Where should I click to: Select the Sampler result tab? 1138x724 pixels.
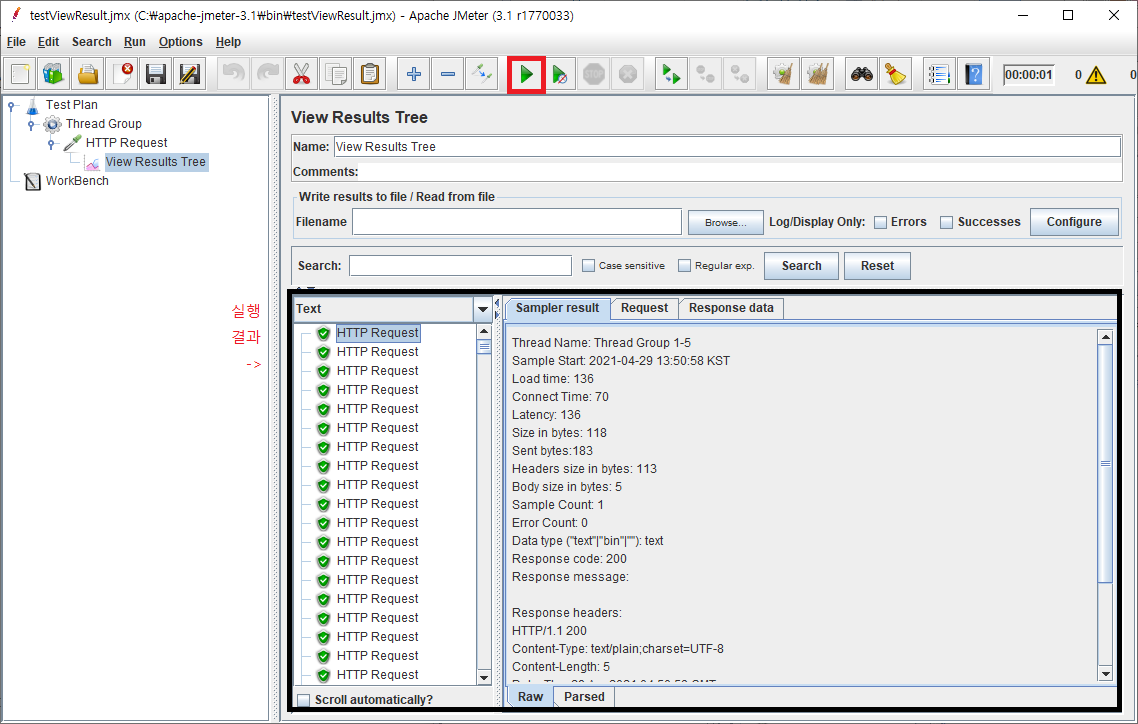557,308
